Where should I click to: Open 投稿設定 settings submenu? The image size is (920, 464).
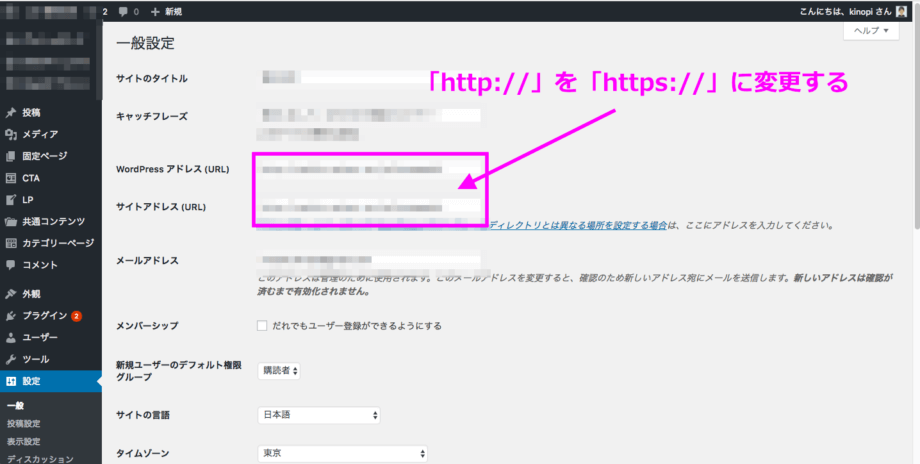(24, 423)
